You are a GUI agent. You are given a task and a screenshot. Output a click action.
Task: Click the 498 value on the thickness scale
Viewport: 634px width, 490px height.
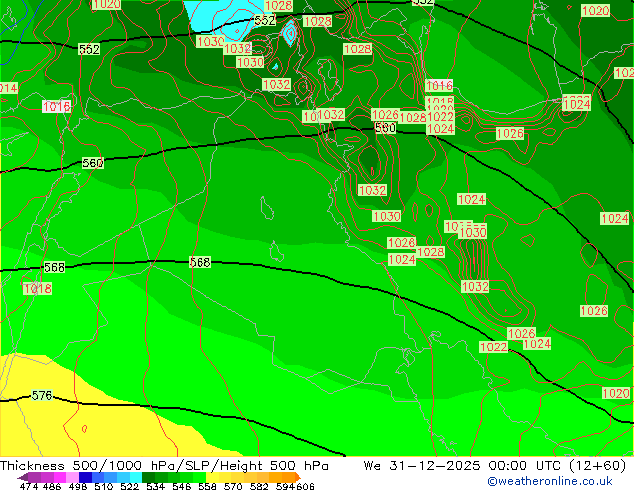tap(78, 486)
